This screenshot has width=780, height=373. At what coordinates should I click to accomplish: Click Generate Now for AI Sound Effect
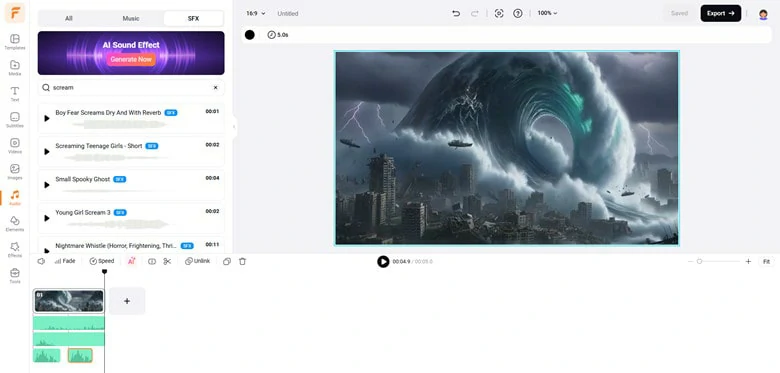[x=131, y=59]
